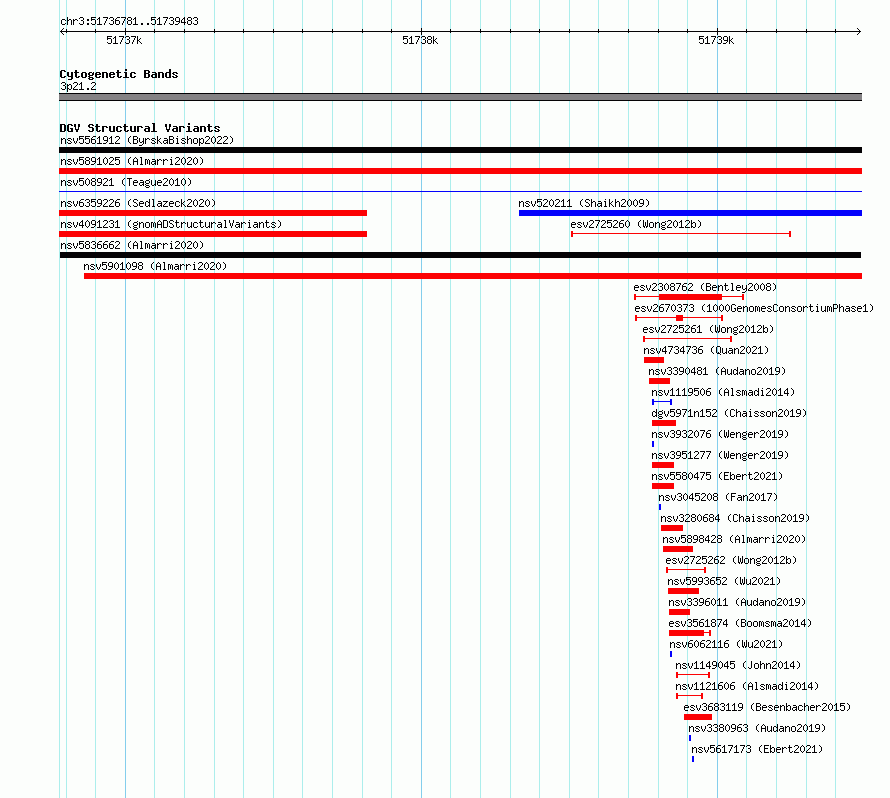Click the nsv1149045 (John2014) label
This screenshot has height=798, width=890.
738,665
